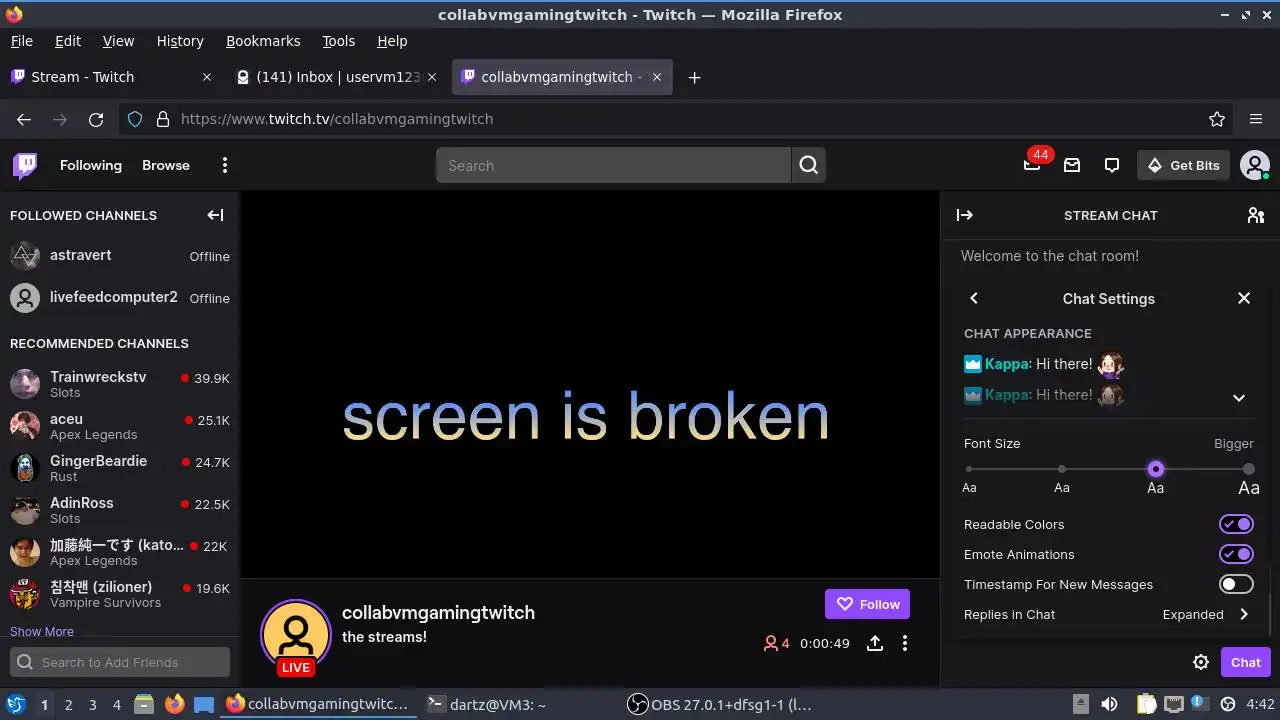This screenshot has height=720, width=1280.
Task: Click the search magnifier button
Action: (x=809, y=165)
